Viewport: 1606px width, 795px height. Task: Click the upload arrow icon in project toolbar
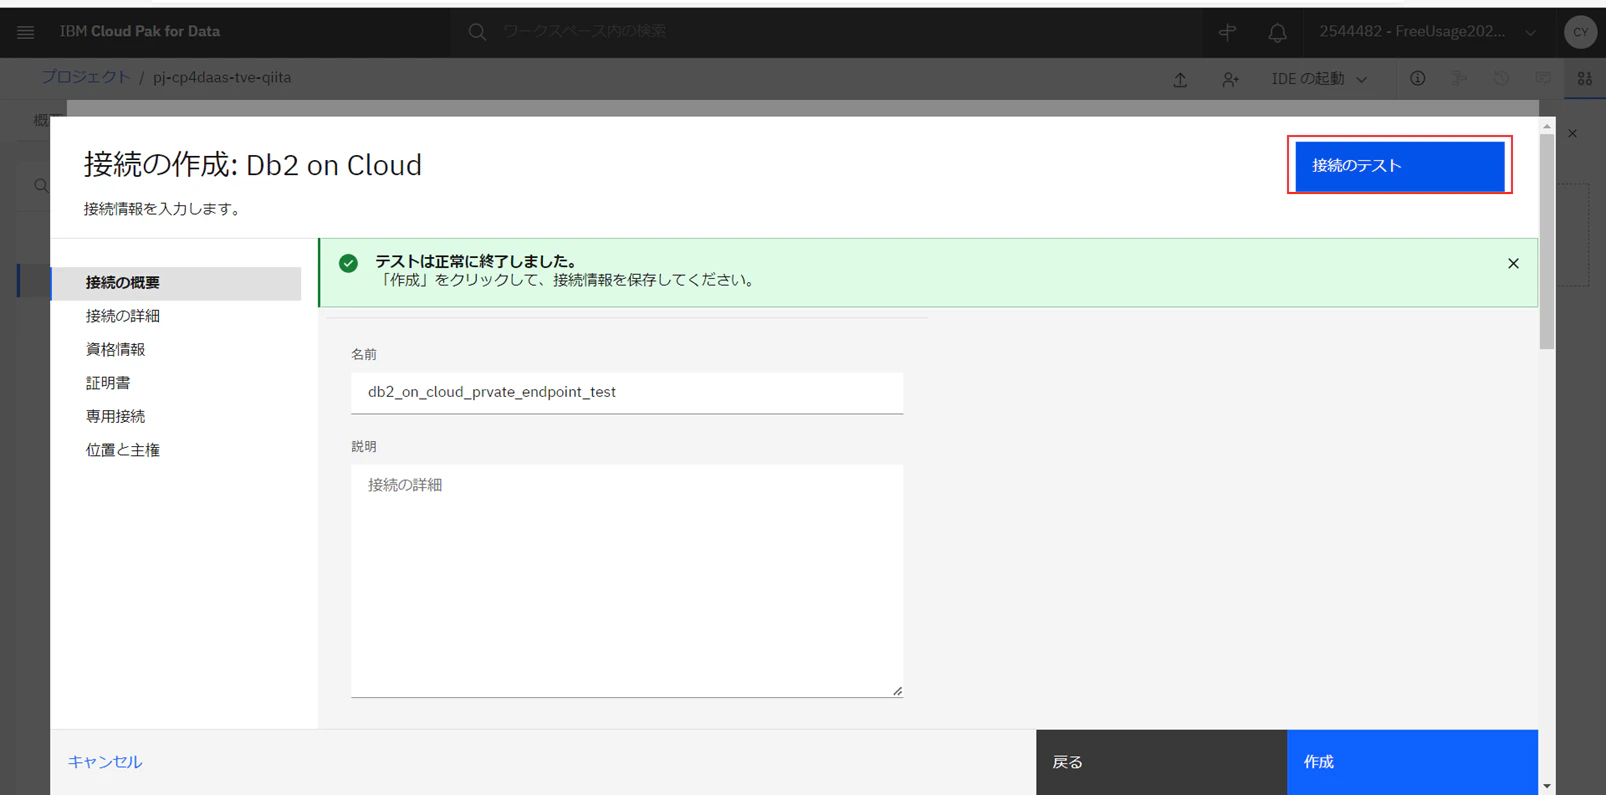coord(1180,79)
